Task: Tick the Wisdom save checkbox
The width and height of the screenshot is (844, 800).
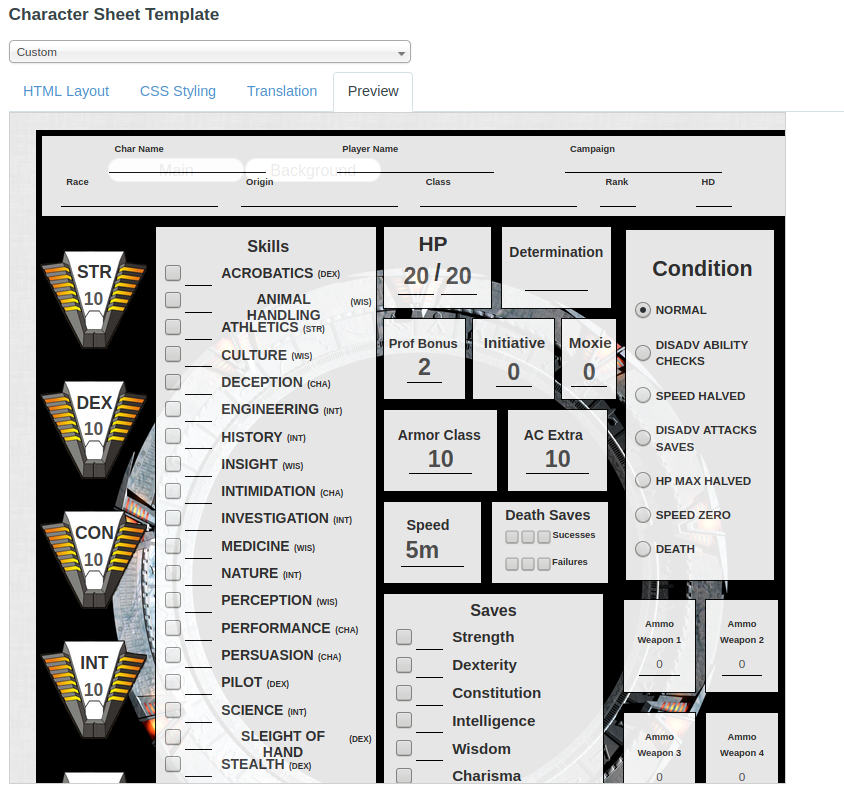Action: [404, 748]
